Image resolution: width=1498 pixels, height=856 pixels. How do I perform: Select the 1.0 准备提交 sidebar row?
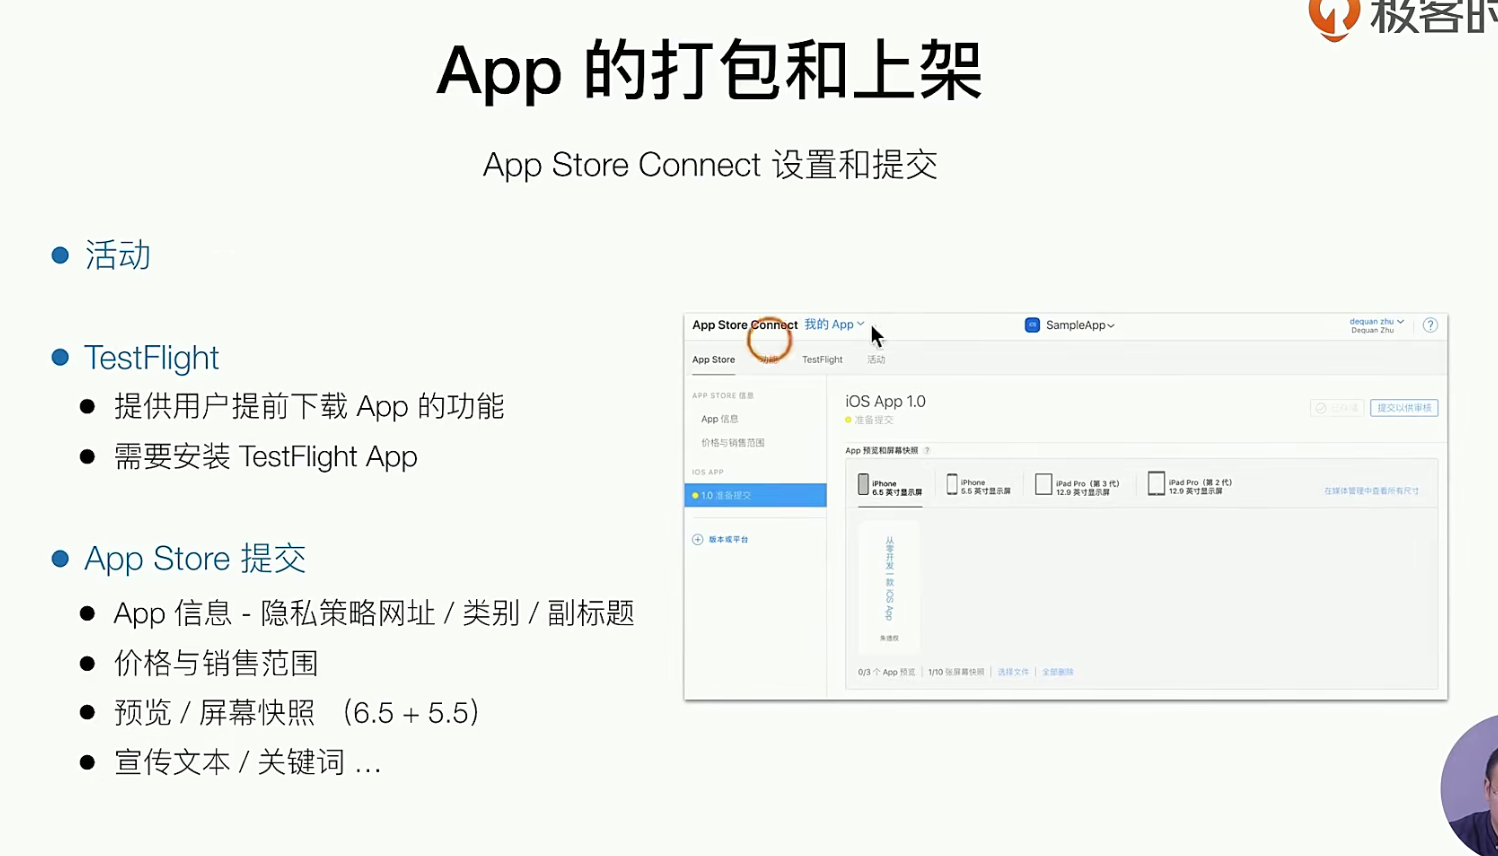point(755,495)
